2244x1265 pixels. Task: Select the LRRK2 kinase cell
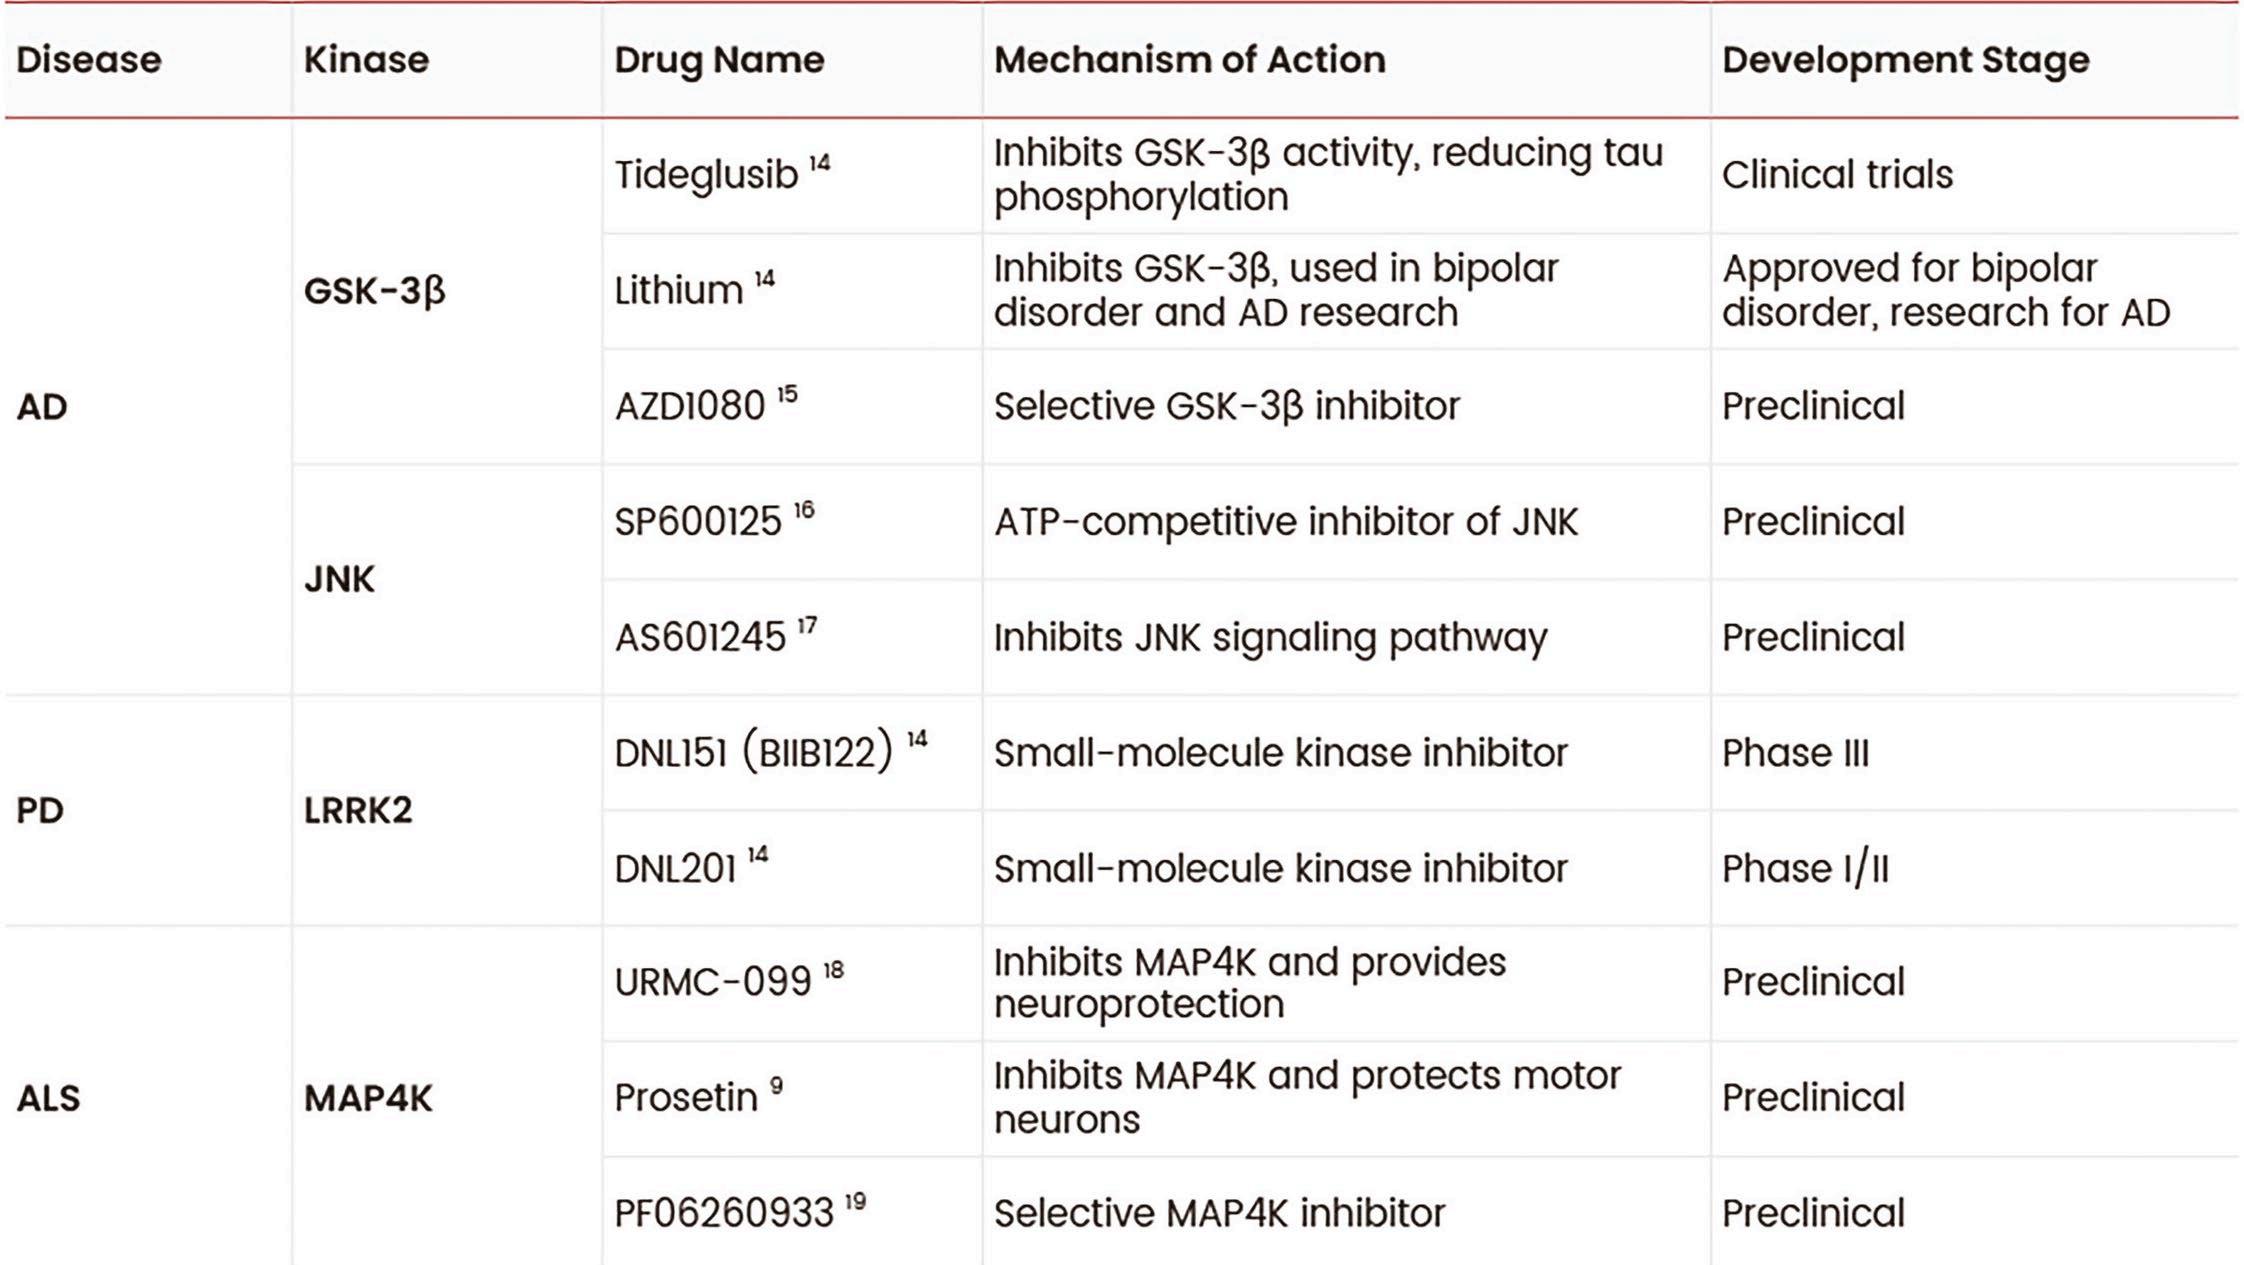tap(358, 810)
